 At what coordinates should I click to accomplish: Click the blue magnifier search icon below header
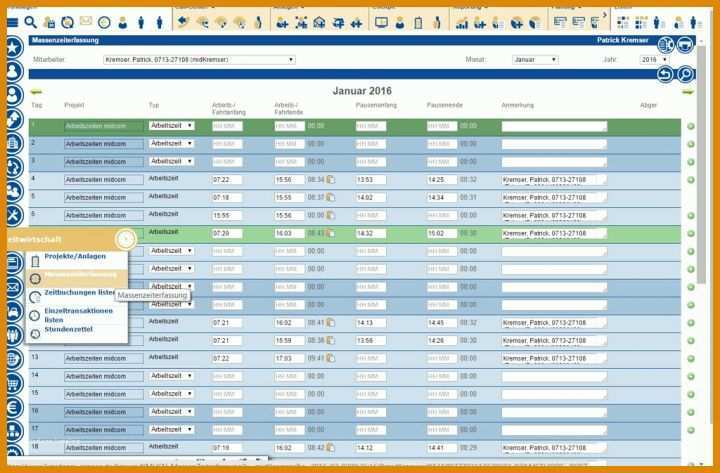(686, 74)
